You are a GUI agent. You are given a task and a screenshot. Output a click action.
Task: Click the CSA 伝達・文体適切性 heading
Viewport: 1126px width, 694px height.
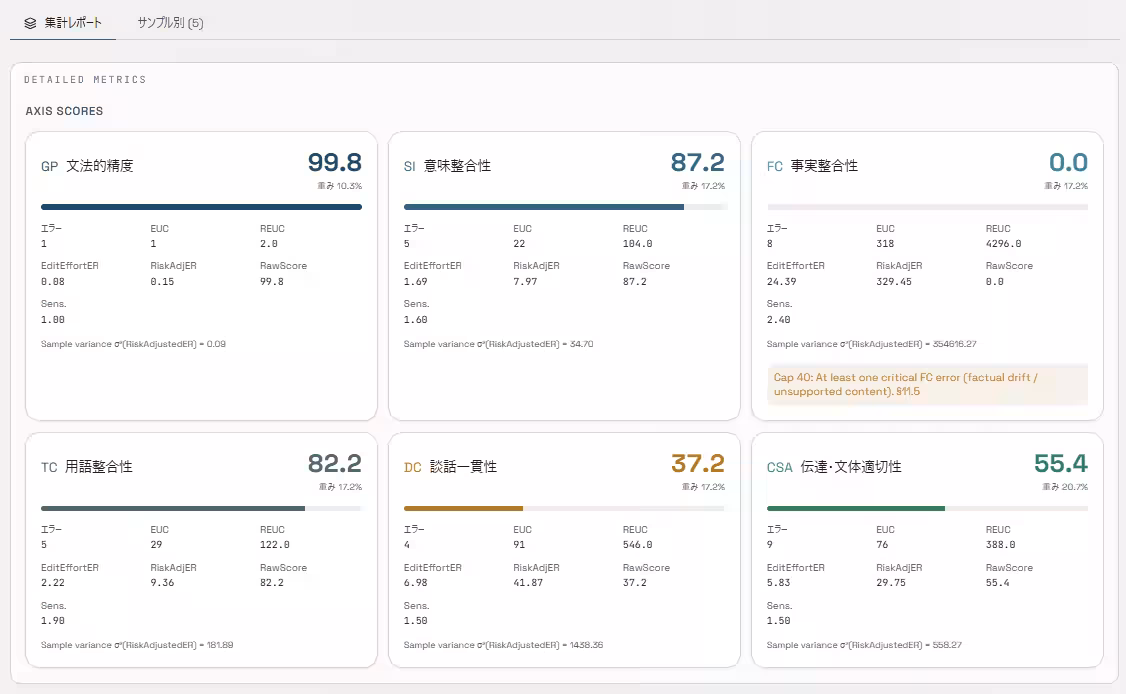[x=834, y=467]
